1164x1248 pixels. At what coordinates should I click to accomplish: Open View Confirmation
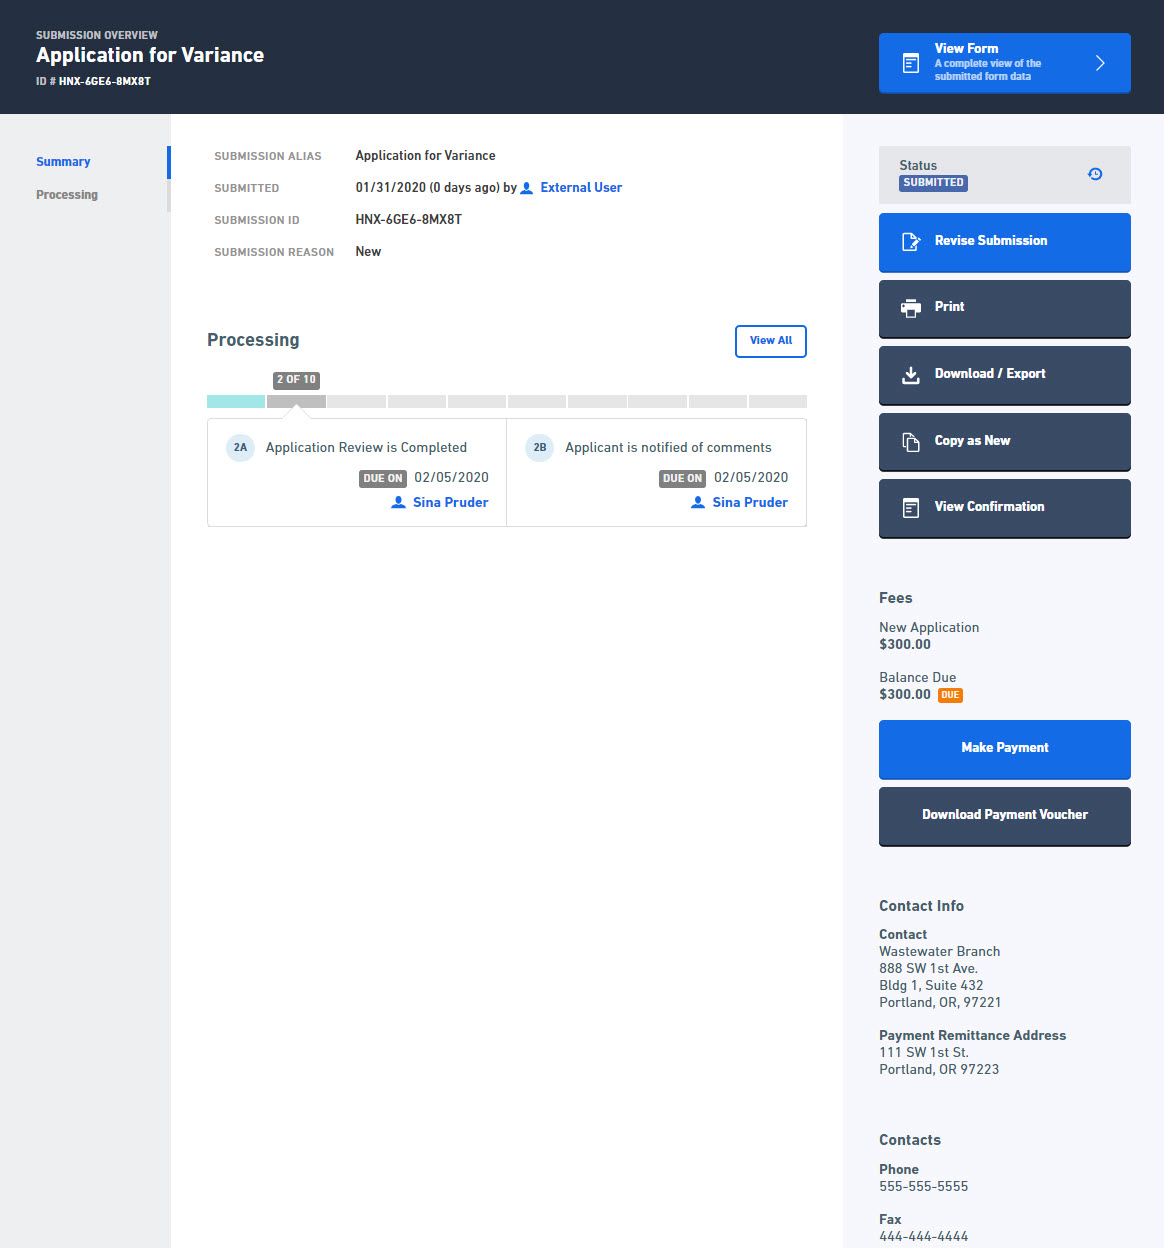[x=1004, y=508]
